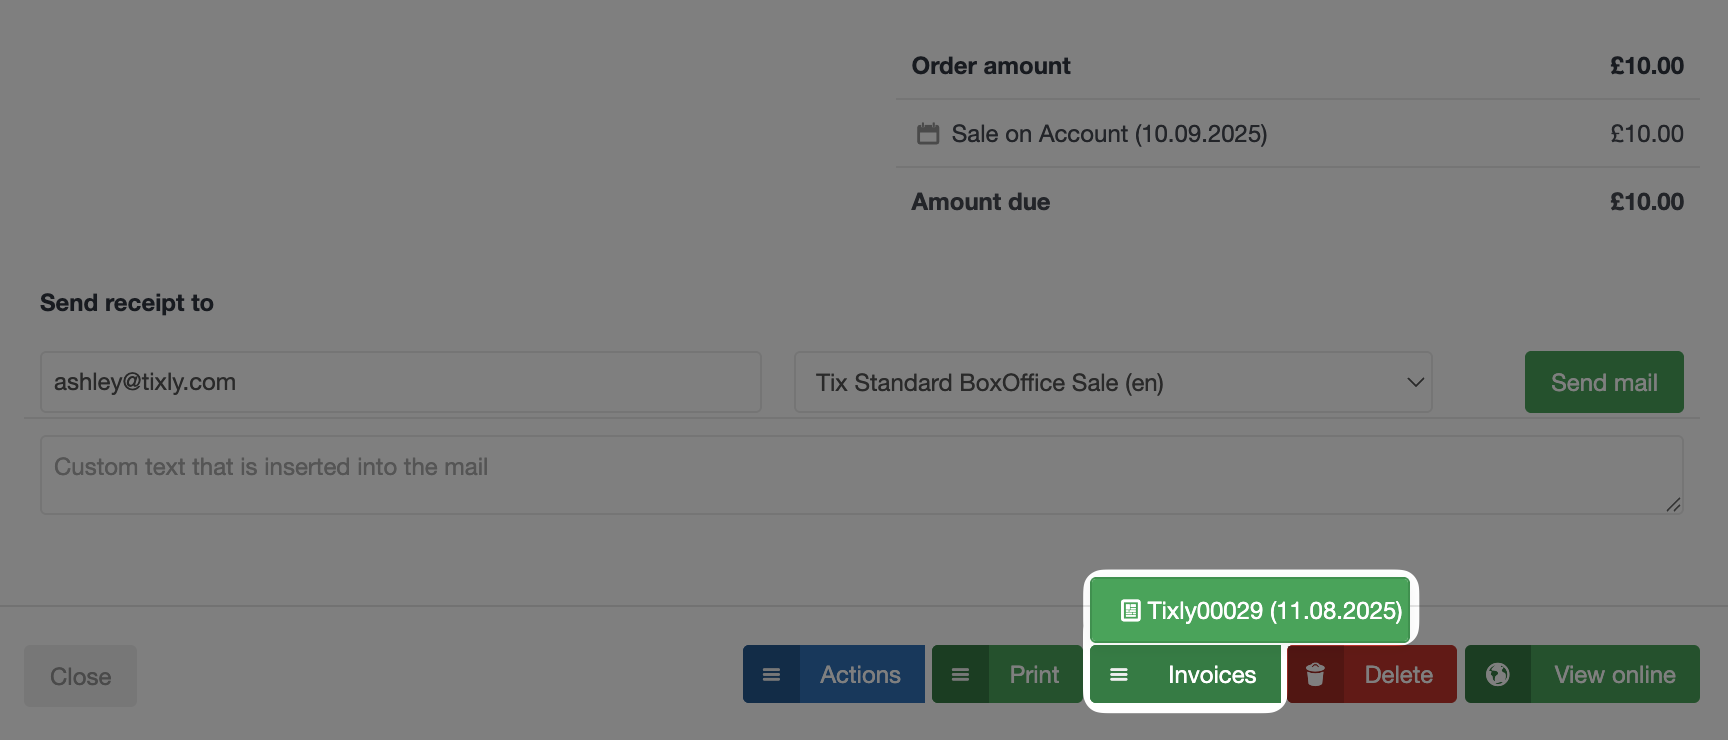Toggle the Invoices menu label
The height and width of the screenshot is (740, 1728).
(x=1211, y=675)
